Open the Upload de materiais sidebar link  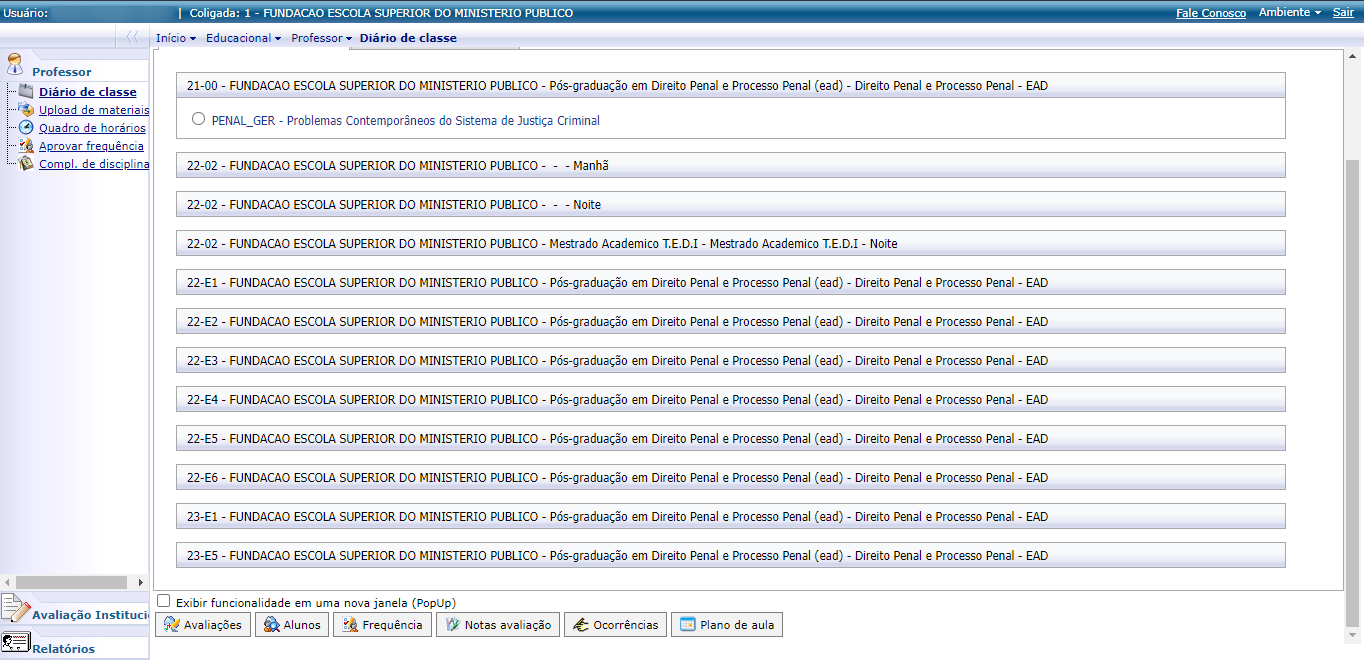click(x=94, y=110)
